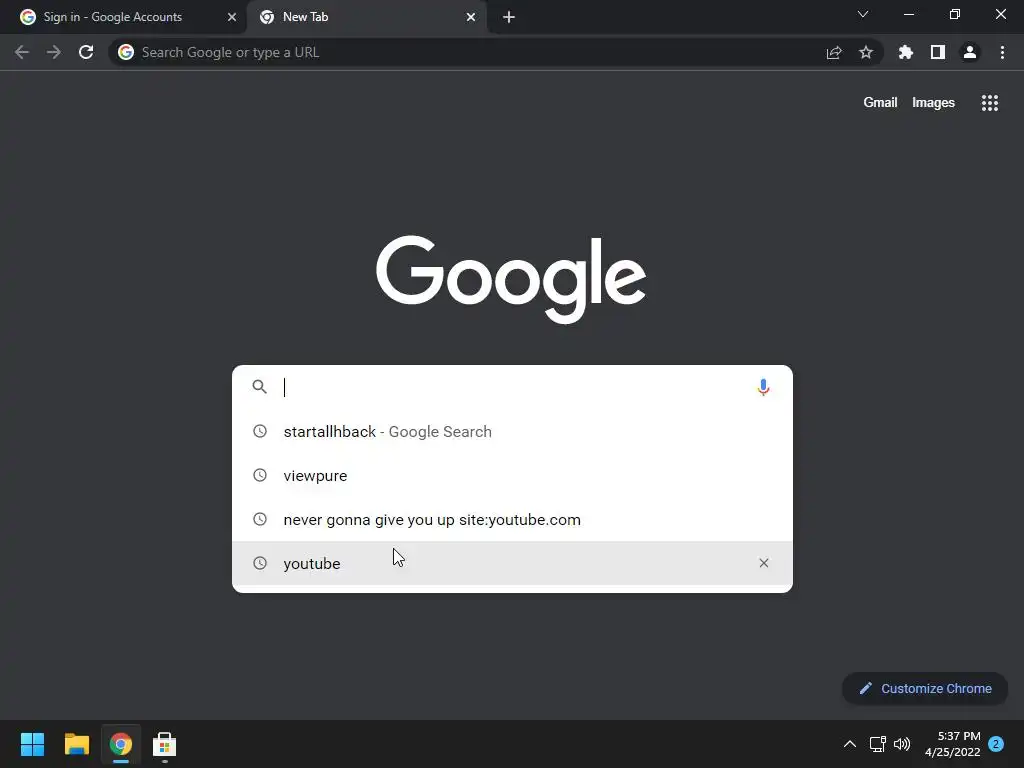Open Chrome's three-dot menu
This screenshot has width=1024, height=768.
click(1002, 52)
